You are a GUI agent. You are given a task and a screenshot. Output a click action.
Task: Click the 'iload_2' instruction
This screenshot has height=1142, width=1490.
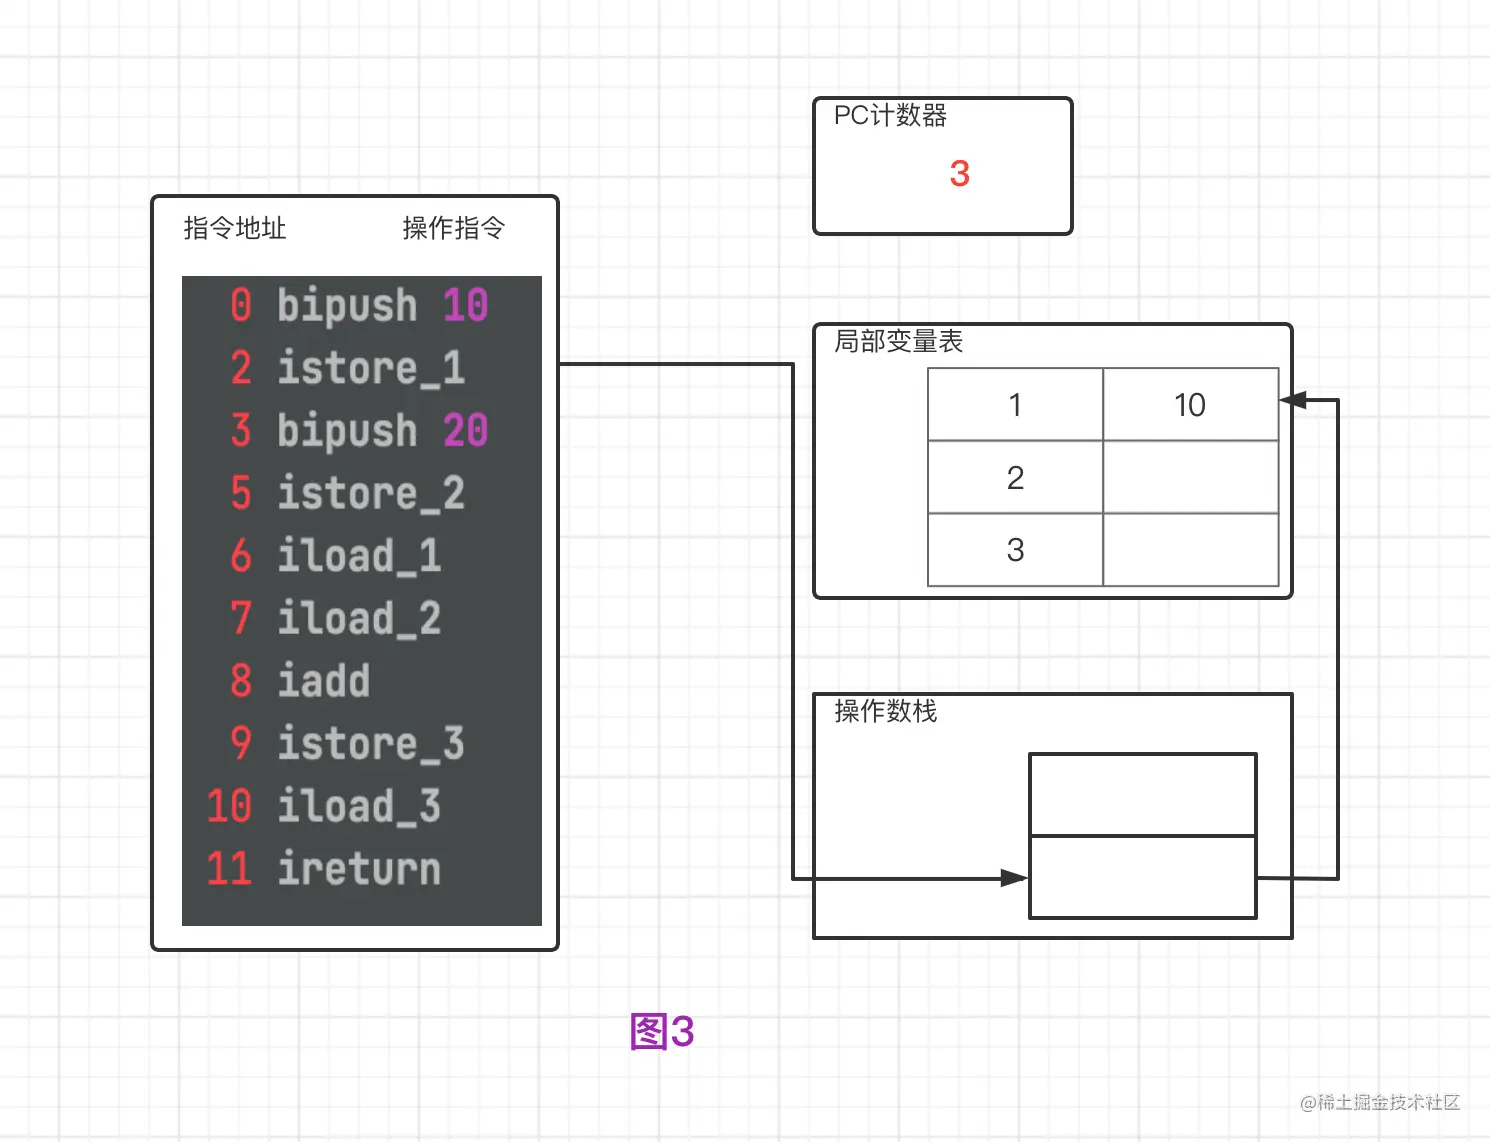click(x=335, y=618)
